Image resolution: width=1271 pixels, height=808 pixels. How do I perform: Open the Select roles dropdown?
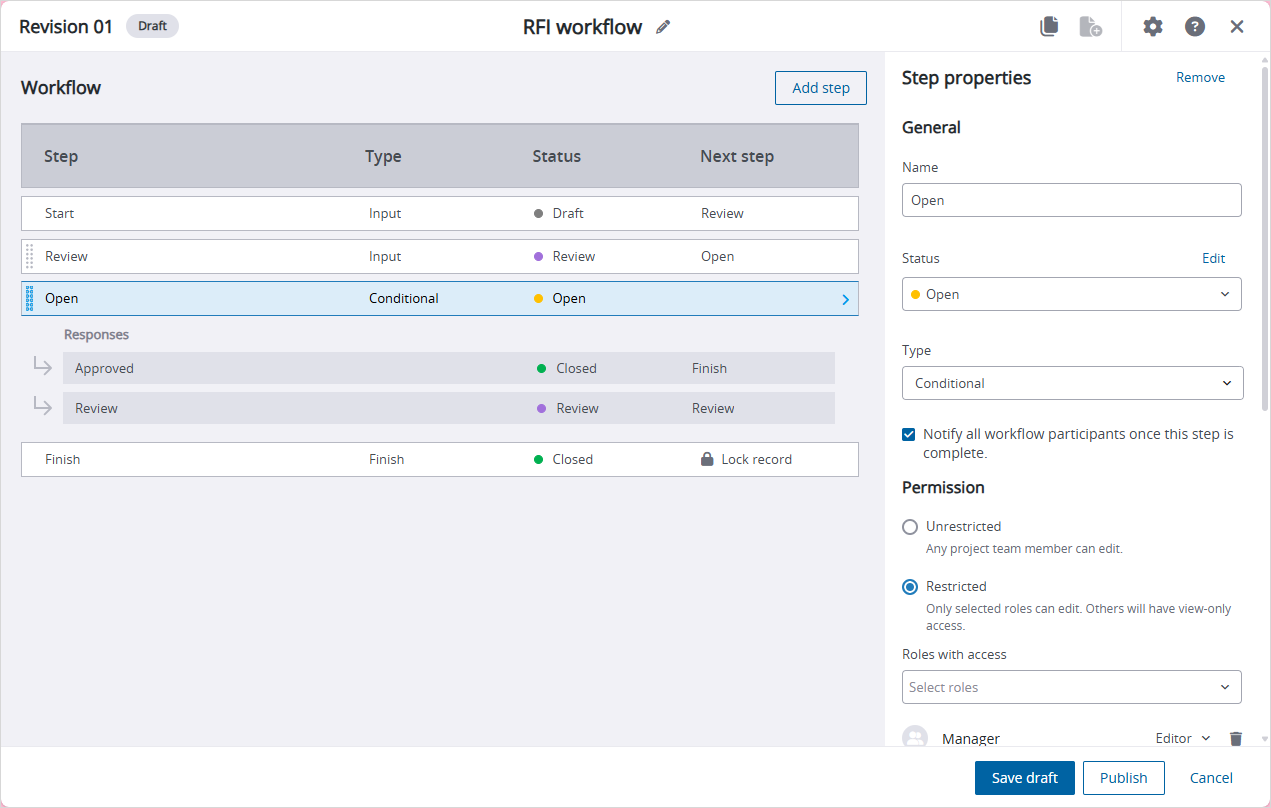tap(1071, 687)
